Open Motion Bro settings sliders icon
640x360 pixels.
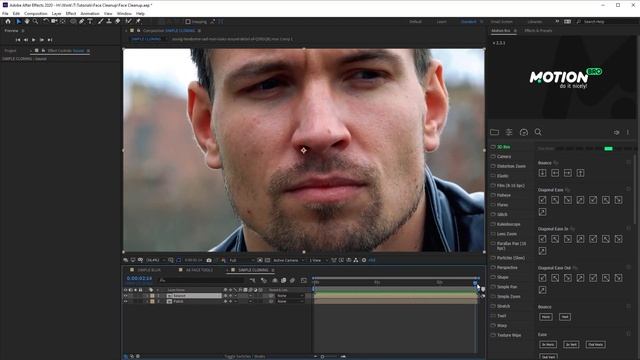click(509, 132)
